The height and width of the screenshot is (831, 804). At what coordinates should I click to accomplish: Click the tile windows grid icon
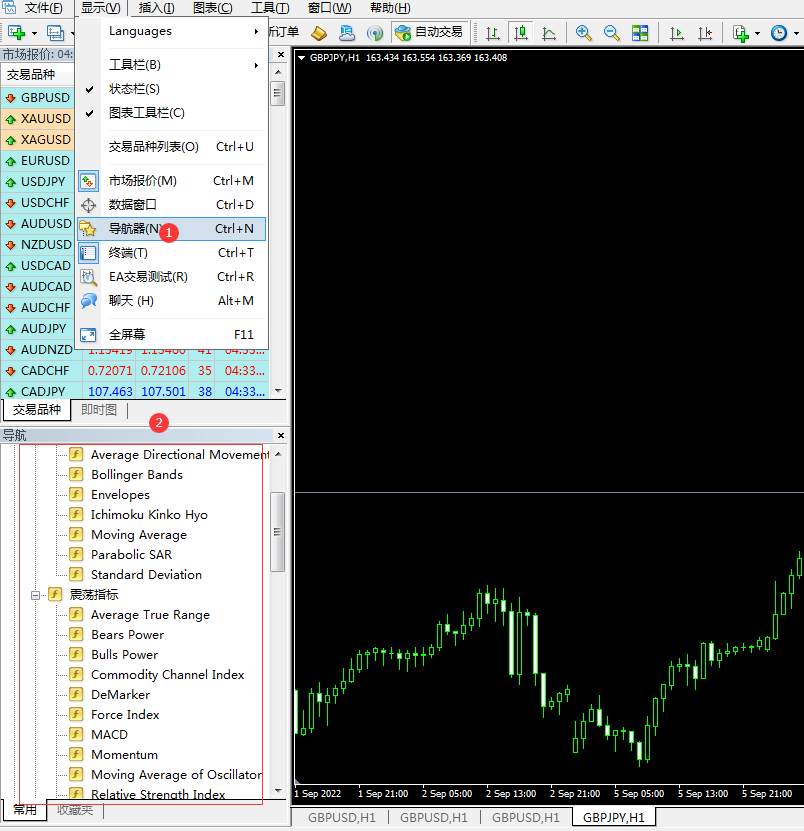point(640,33)
